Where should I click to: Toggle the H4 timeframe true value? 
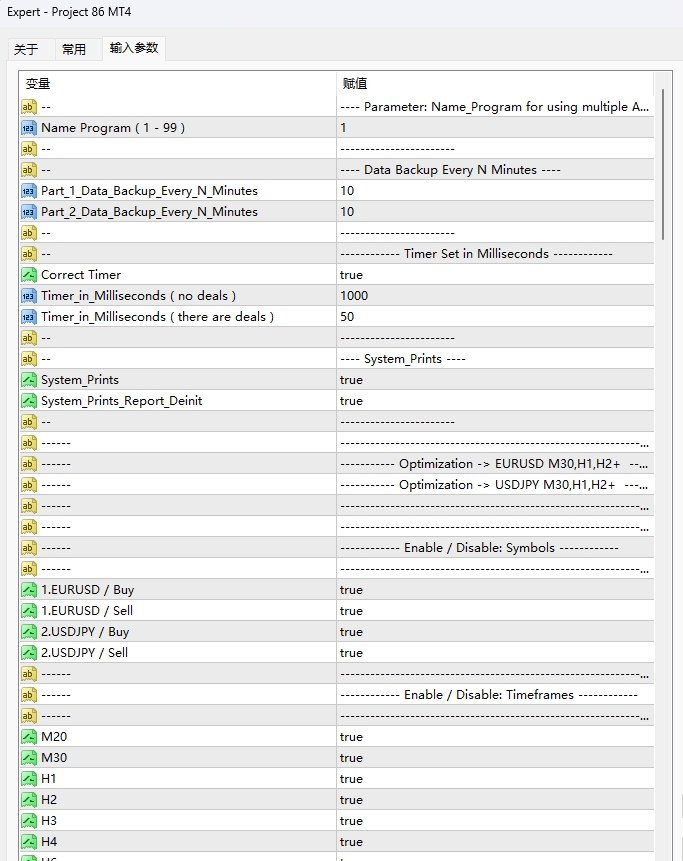[x=352, y=842]
